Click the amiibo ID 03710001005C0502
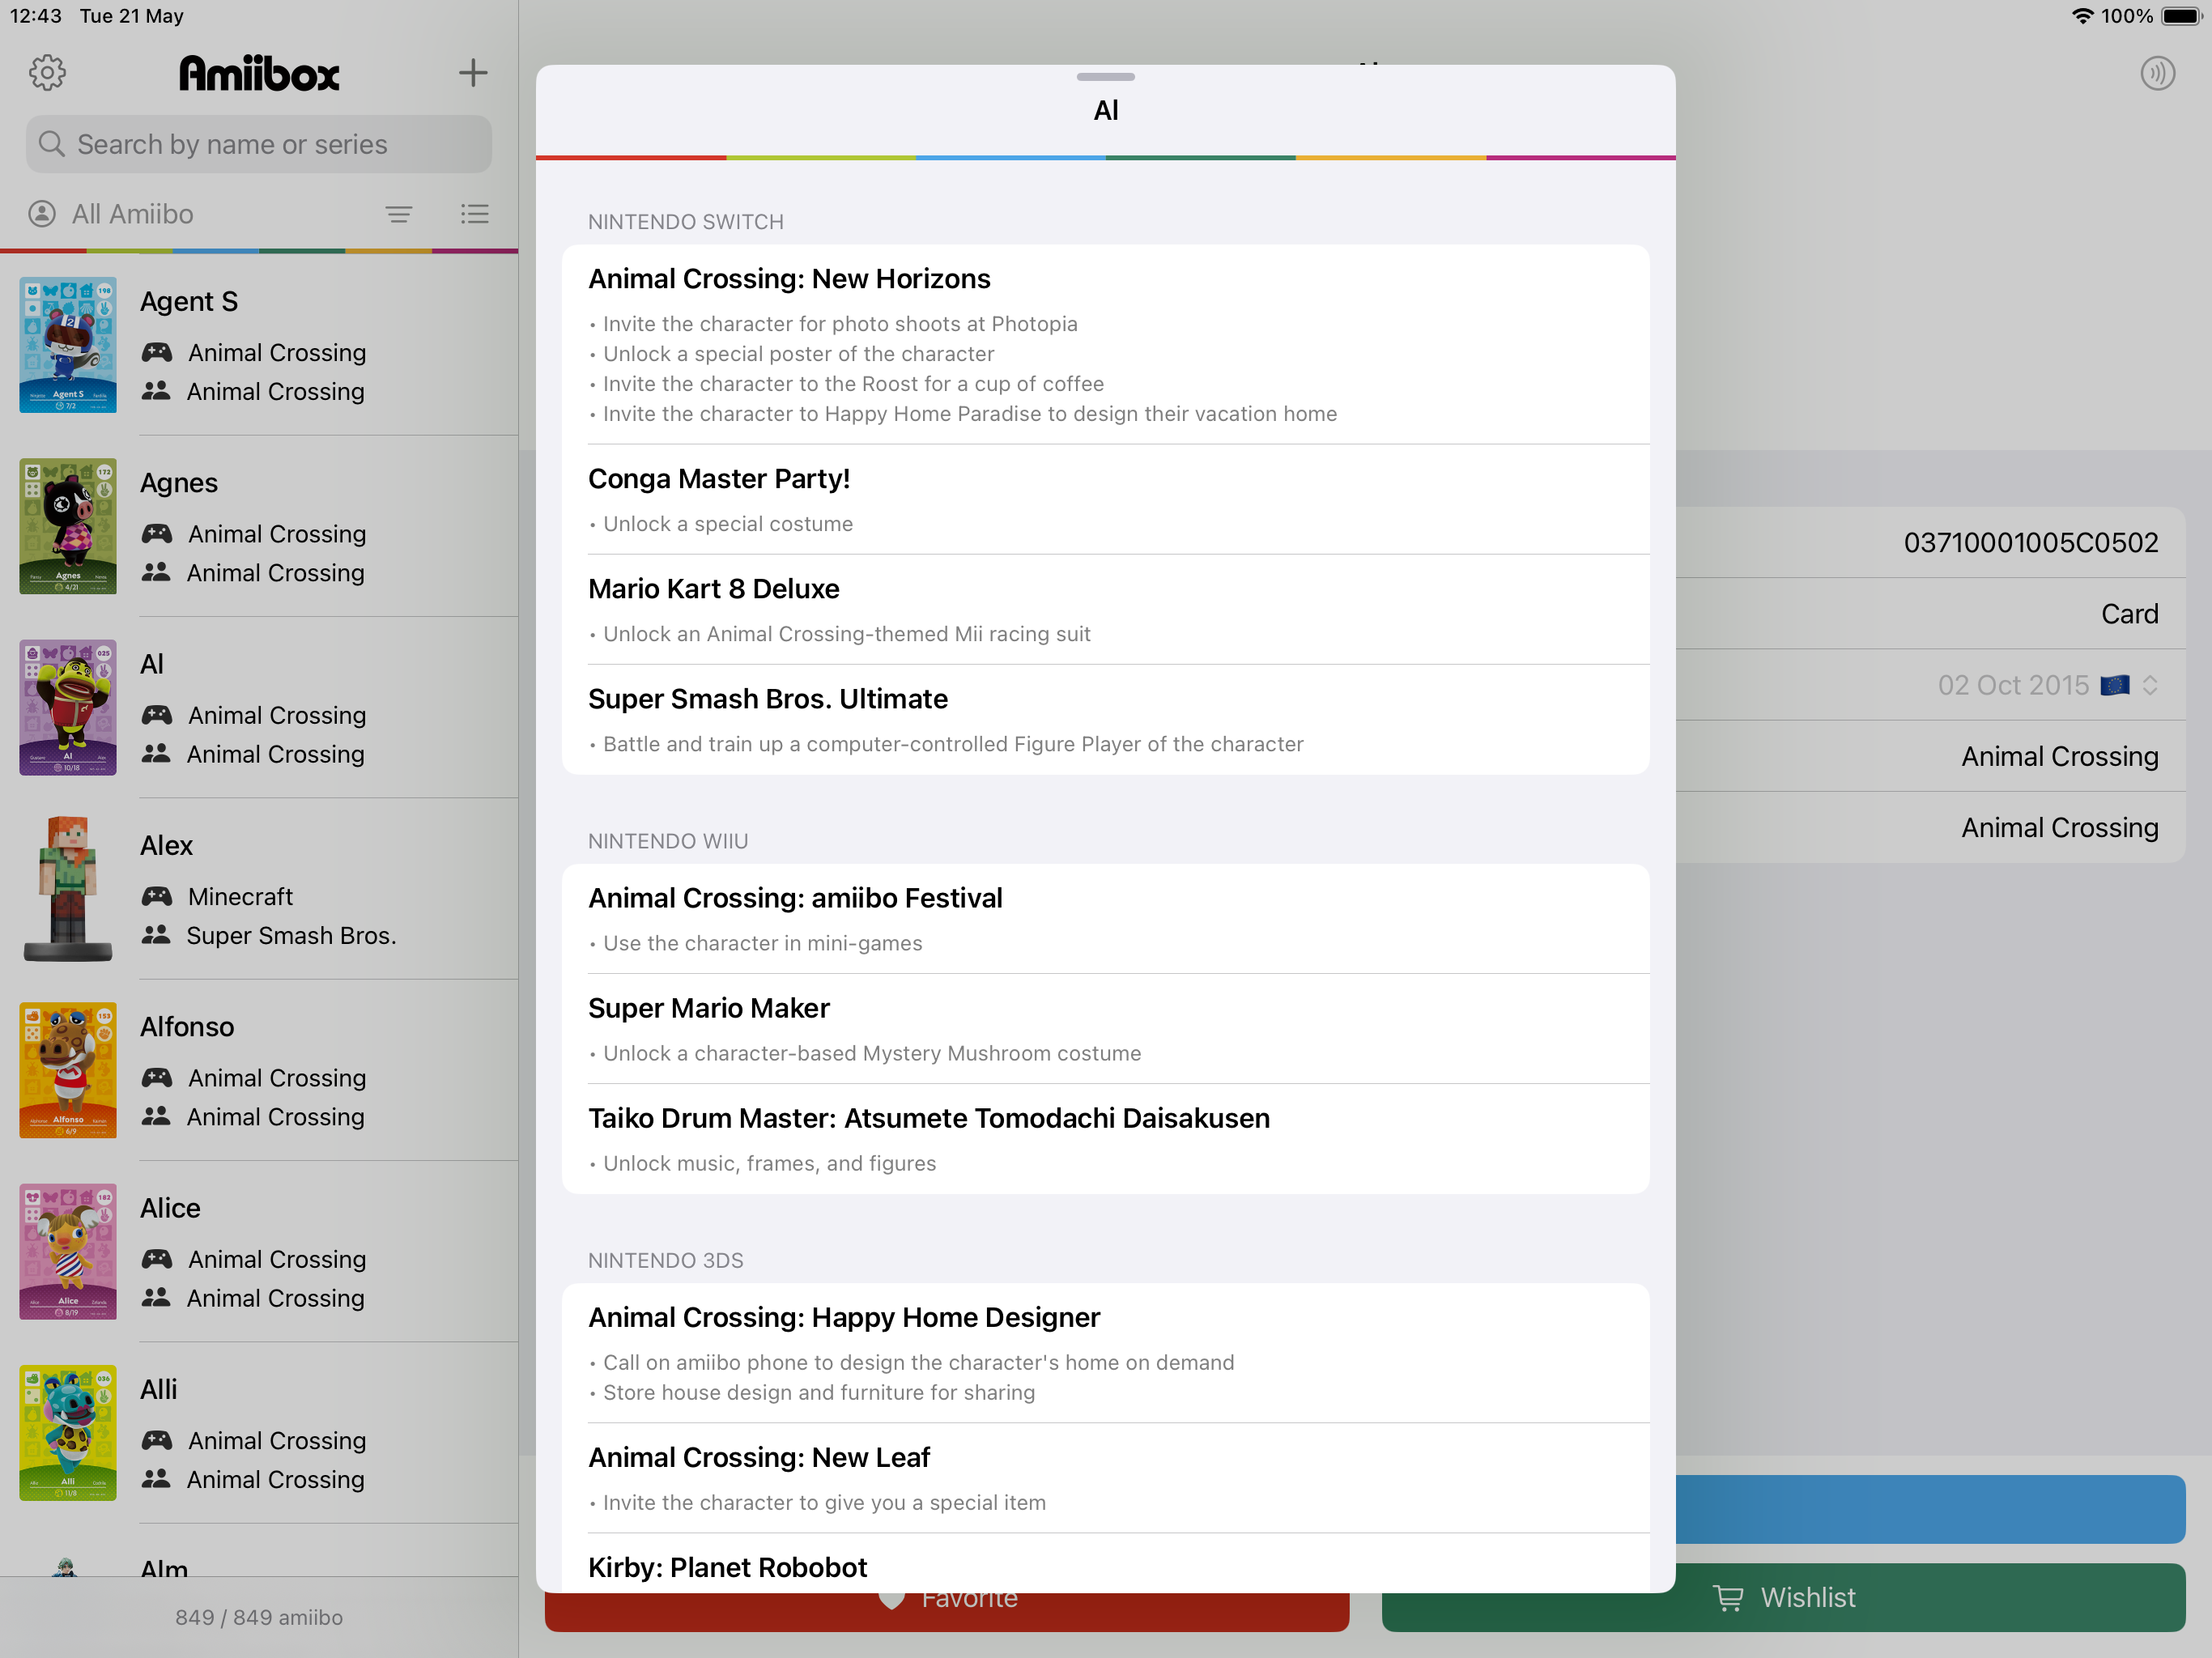 pos(2030,542)
